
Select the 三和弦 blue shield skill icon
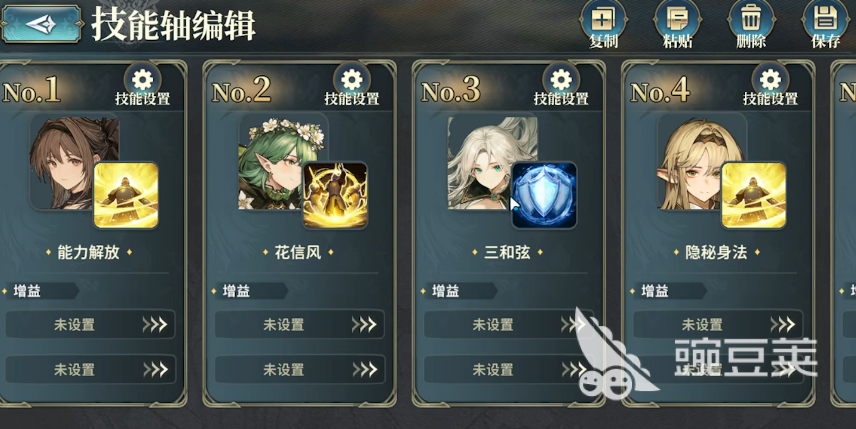[544, 195]
